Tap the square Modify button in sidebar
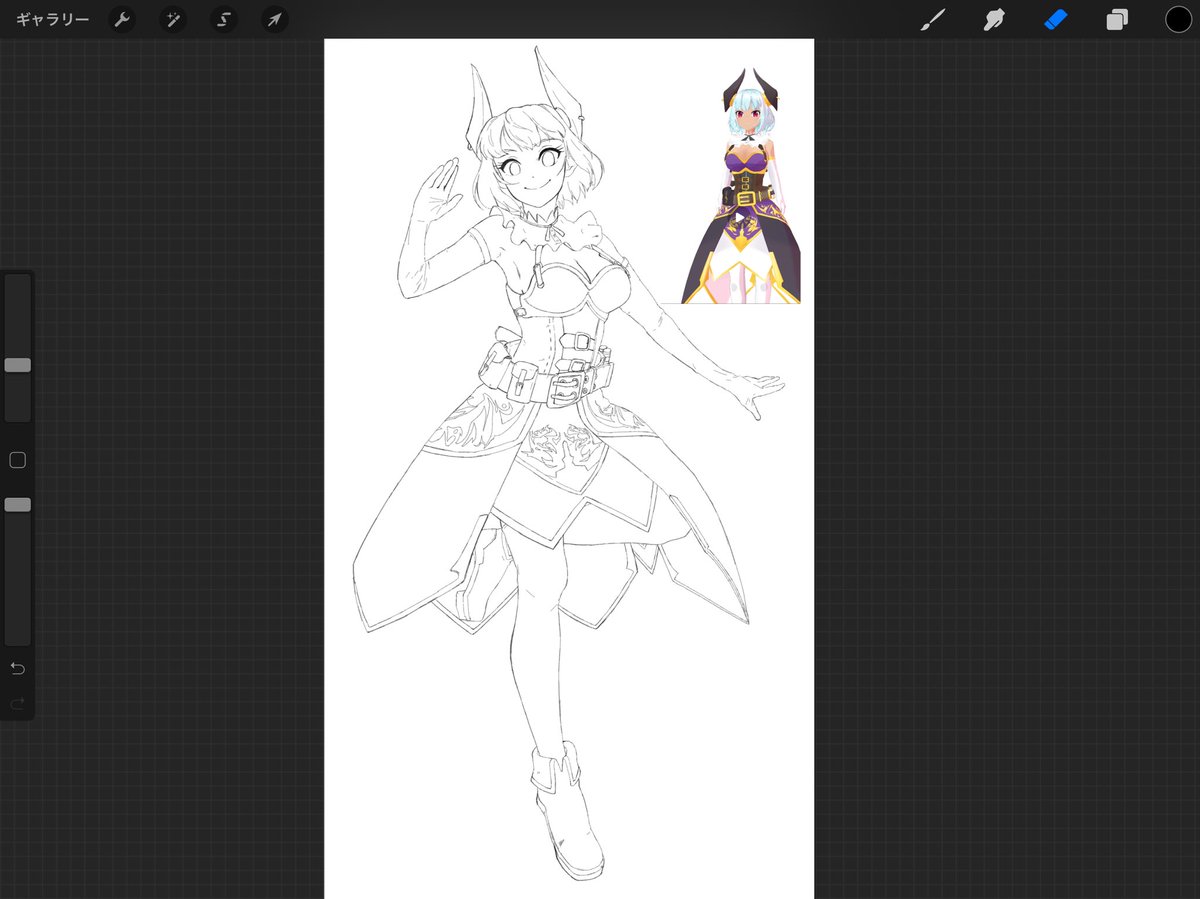1200x899 pixels. (x=17, y=460)
